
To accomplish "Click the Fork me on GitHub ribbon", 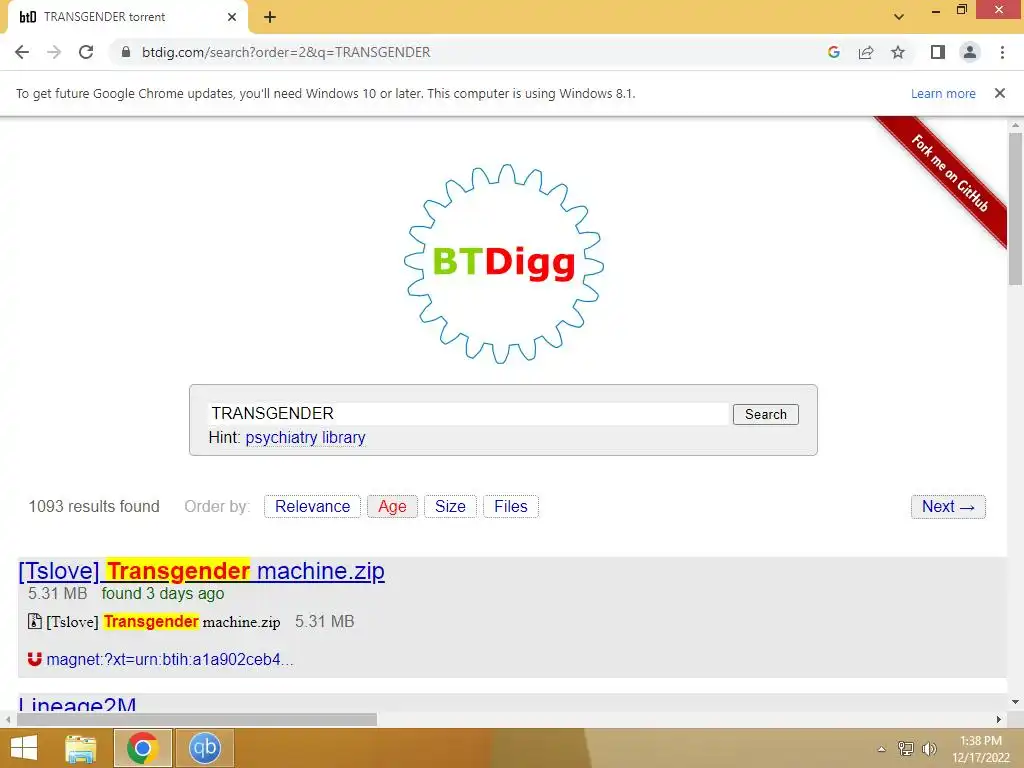I will pos(948,173).
